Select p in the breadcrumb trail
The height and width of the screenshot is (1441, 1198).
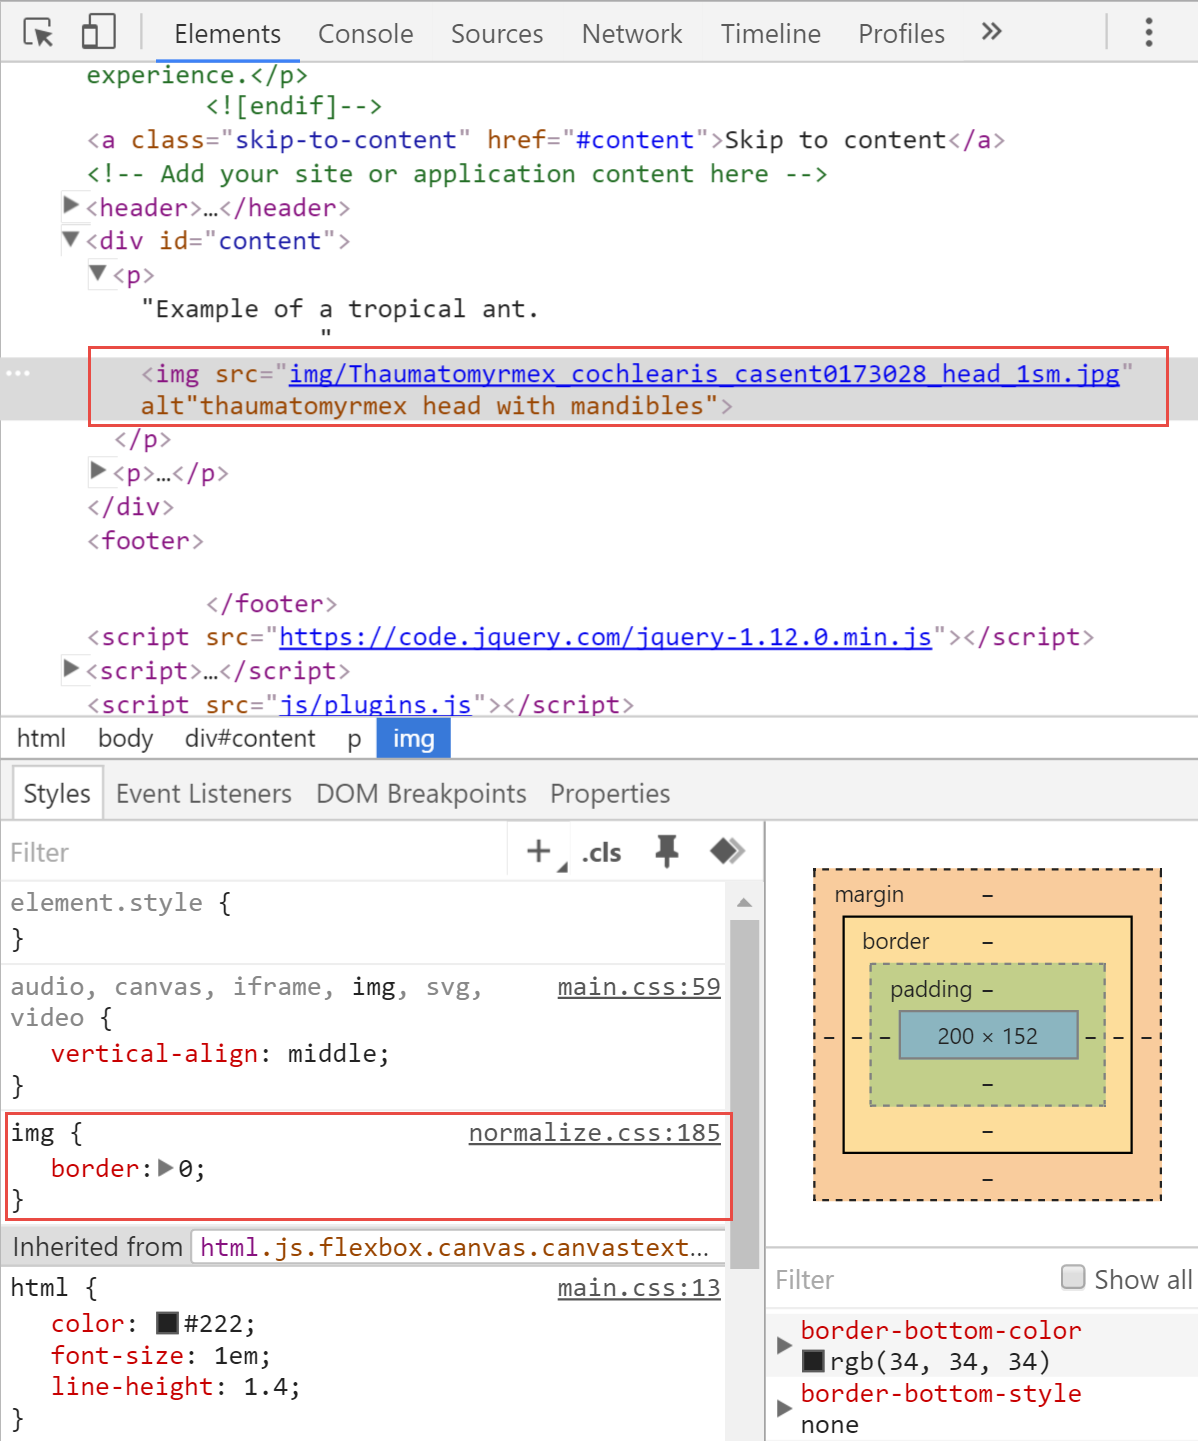[x=354, y=739]
